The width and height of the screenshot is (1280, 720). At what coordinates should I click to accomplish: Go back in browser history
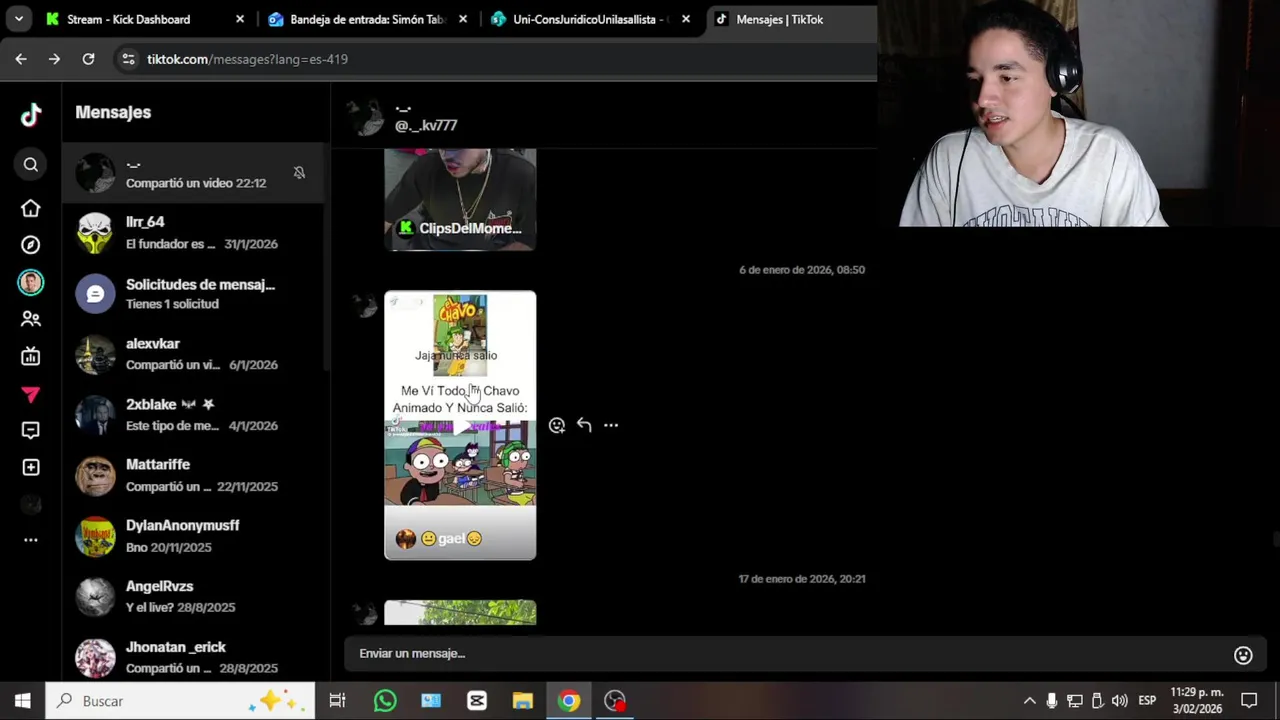(x=21, y=59)
